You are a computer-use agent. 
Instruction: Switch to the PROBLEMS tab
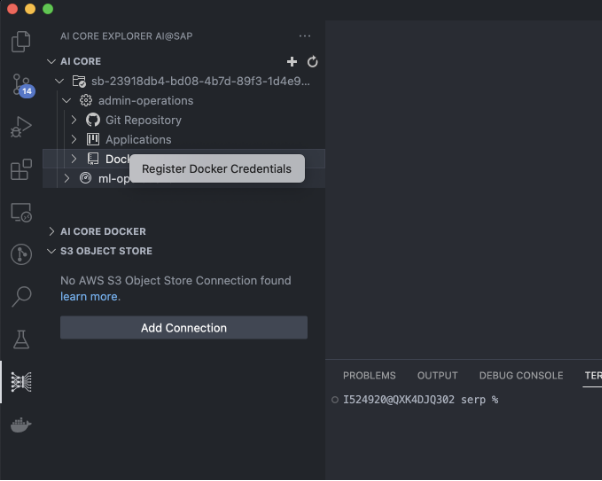point(369,375)
